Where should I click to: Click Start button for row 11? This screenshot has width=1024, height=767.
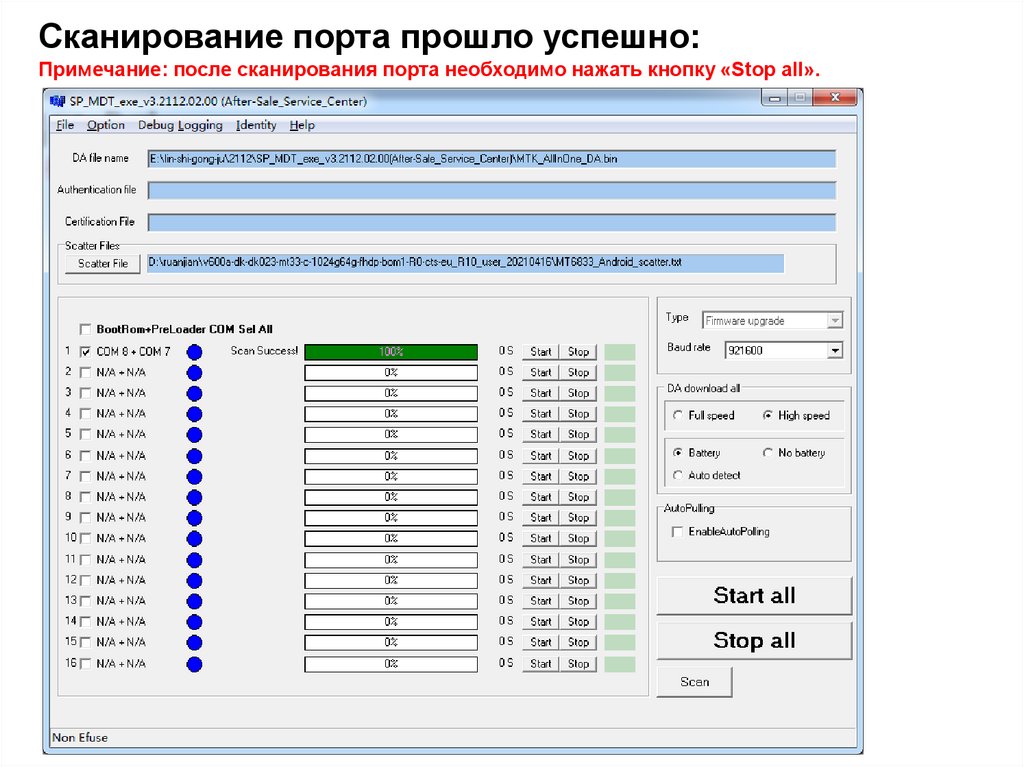coord(541,560)
